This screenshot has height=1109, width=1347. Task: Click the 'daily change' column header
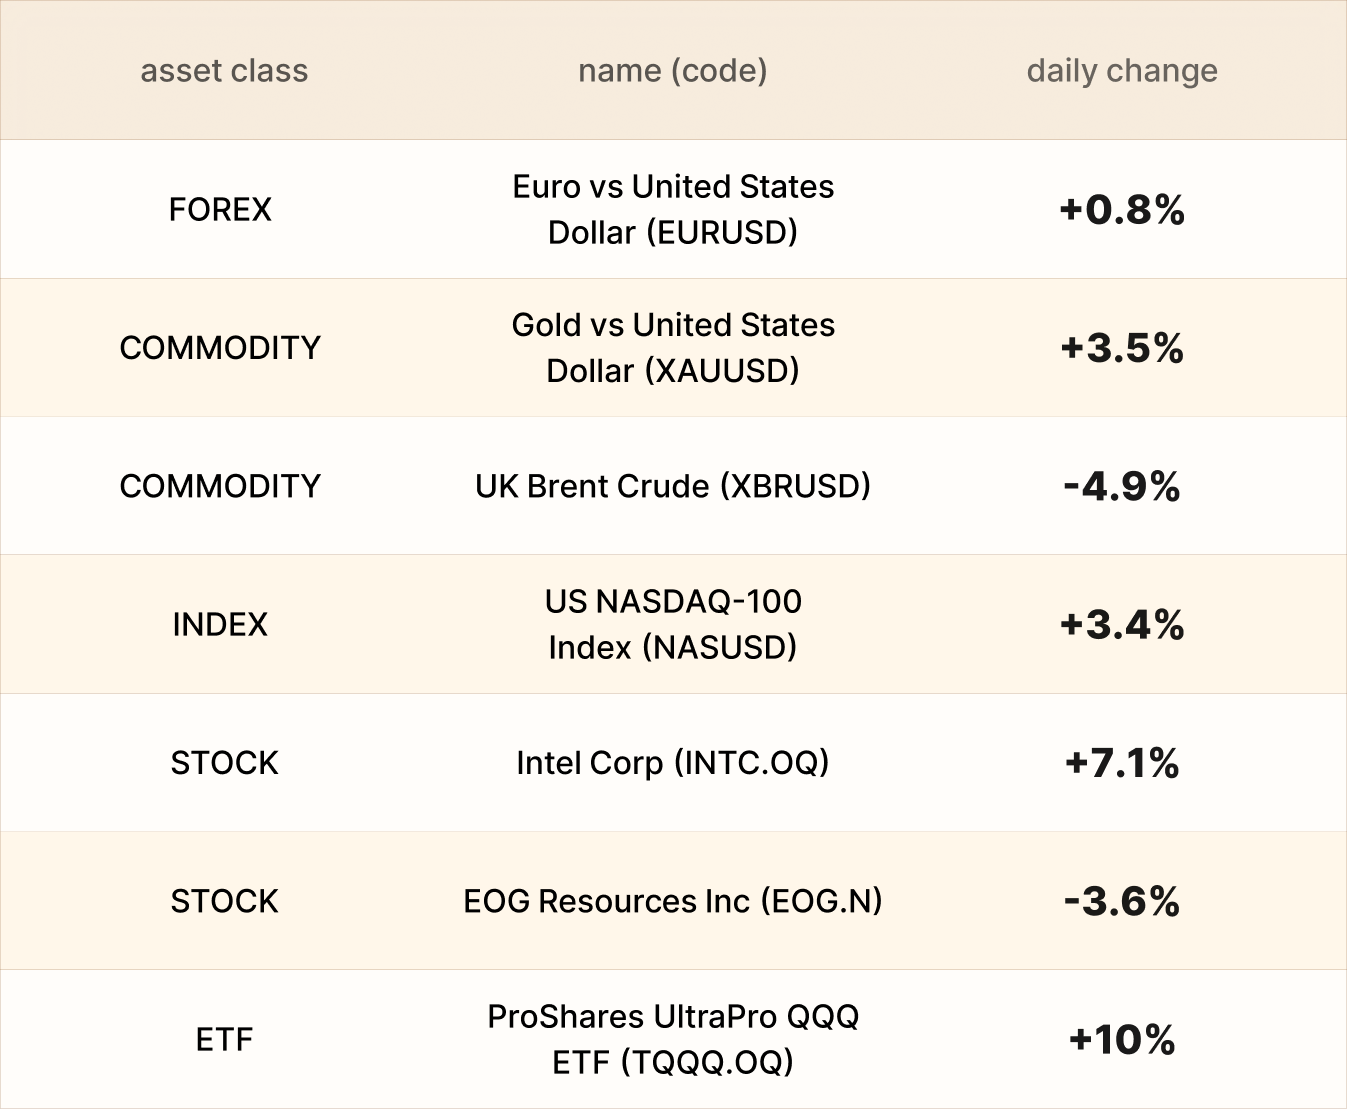tap(1122, 71)
